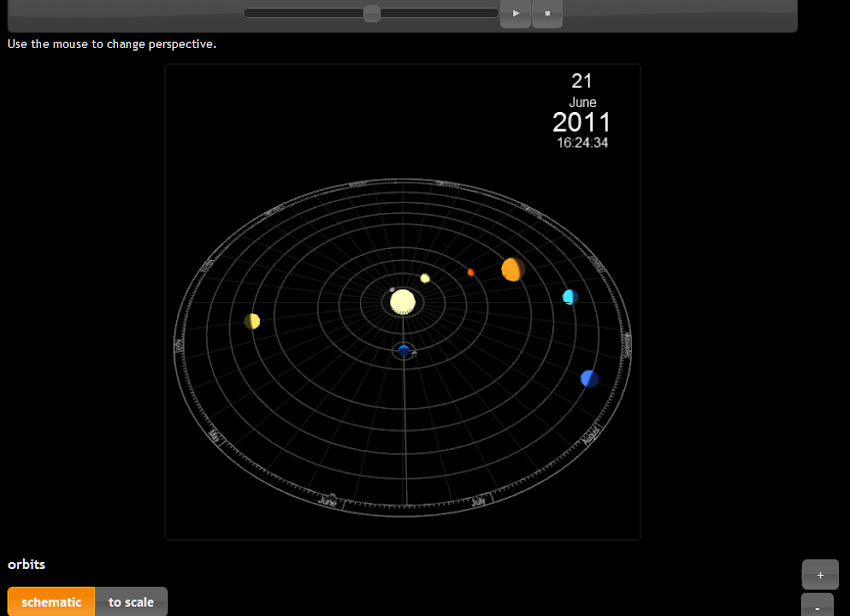Select the dark blue Neptune sphere
The height and width of the screenshot is (616, 850).
[589, 378]
